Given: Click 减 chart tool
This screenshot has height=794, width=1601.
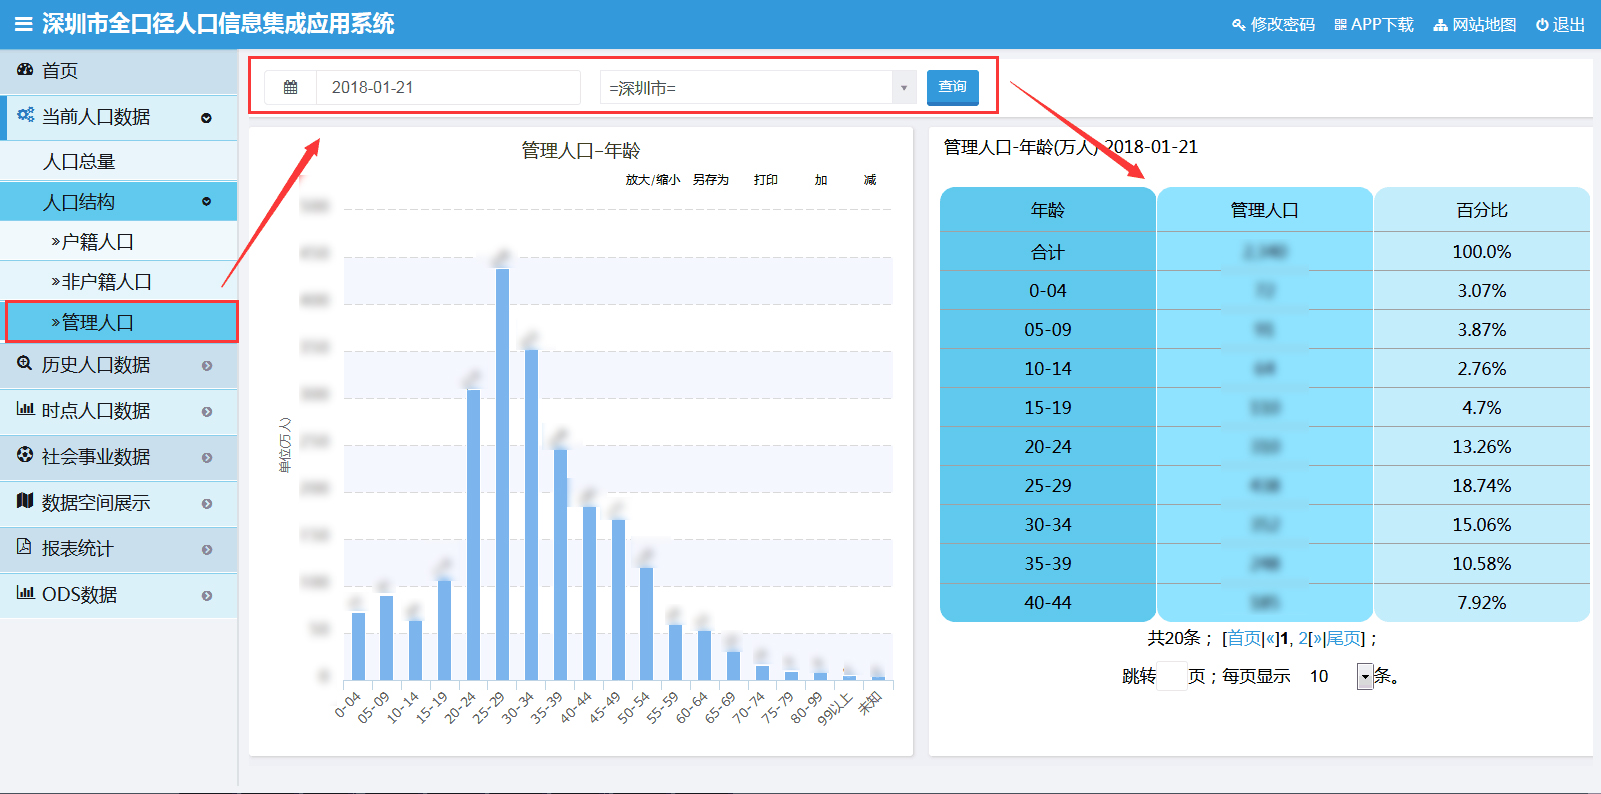Looking at the screenshot, I should (870, 180).
